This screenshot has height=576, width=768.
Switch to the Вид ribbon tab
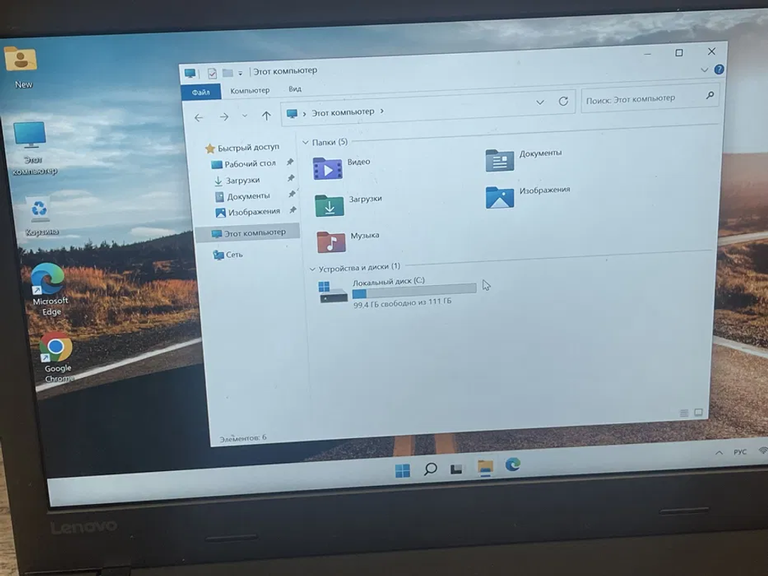294,90
